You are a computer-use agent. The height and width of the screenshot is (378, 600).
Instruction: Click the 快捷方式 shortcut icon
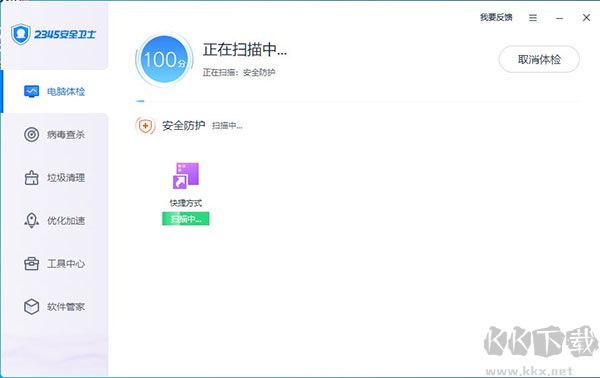click(186, 176)
